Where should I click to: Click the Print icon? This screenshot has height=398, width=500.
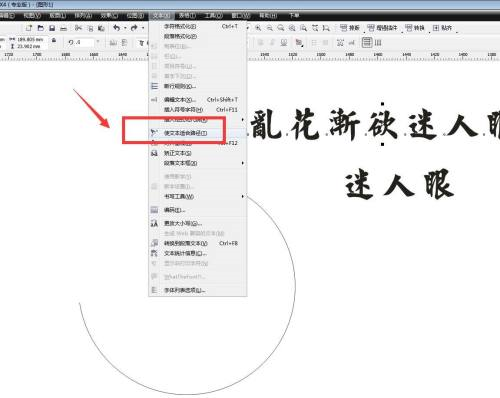[63, 28]
